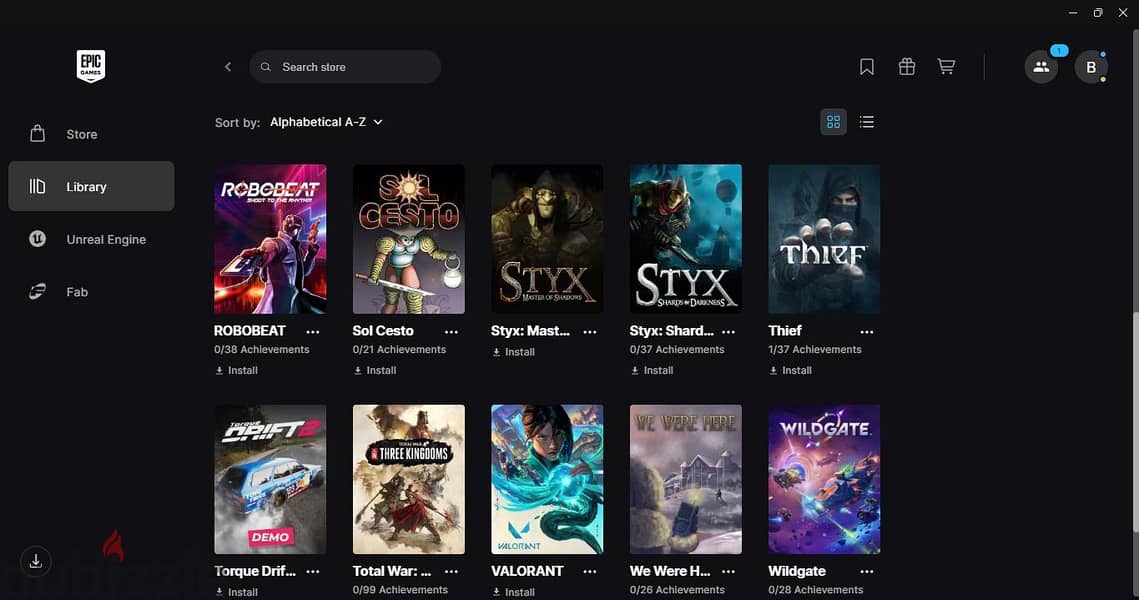This screenshot has height=600, width=1139.
Task: Click Wildgate 0/28 Achievements text
Action: 816,590
